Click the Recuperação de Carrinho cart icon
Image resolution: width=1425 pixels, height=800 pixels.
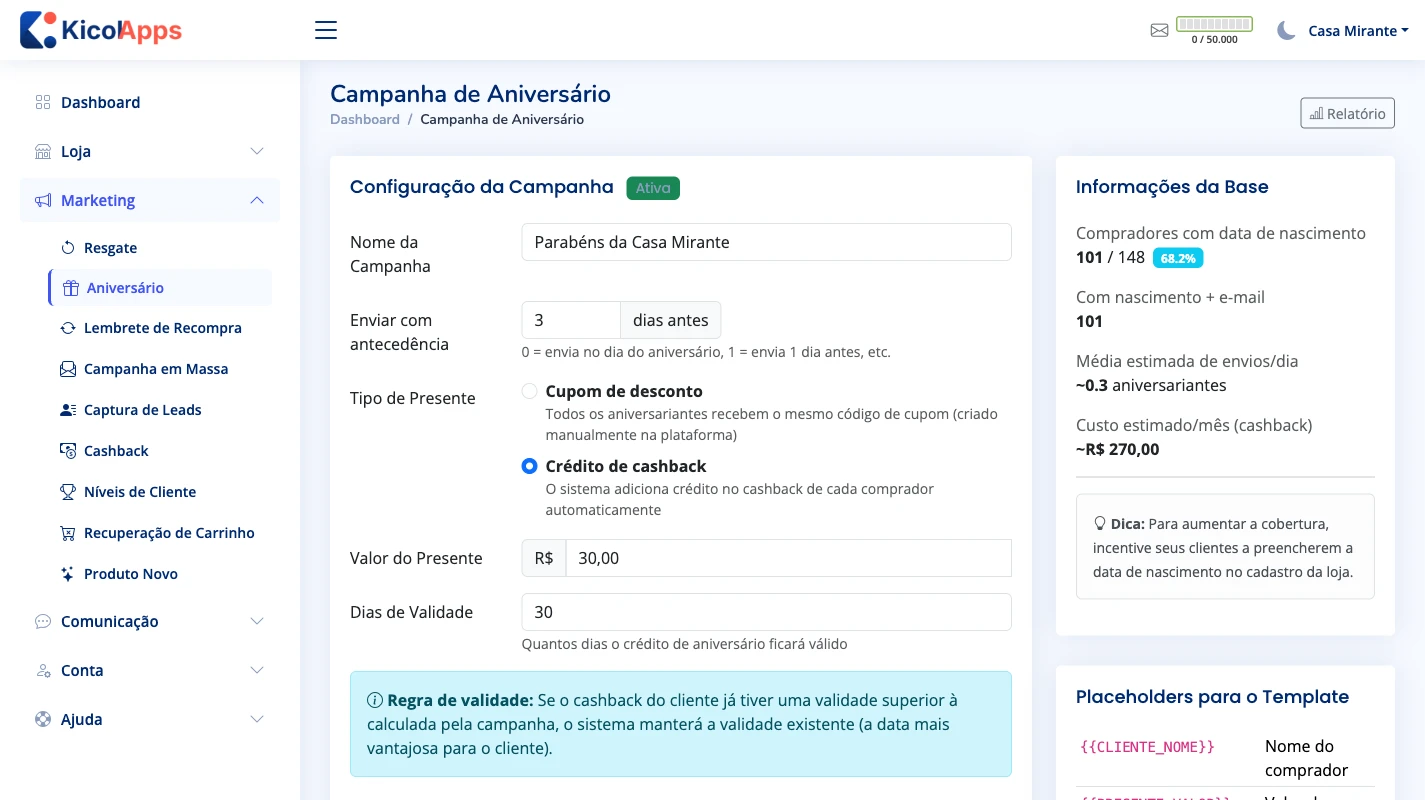coord(68,533)
